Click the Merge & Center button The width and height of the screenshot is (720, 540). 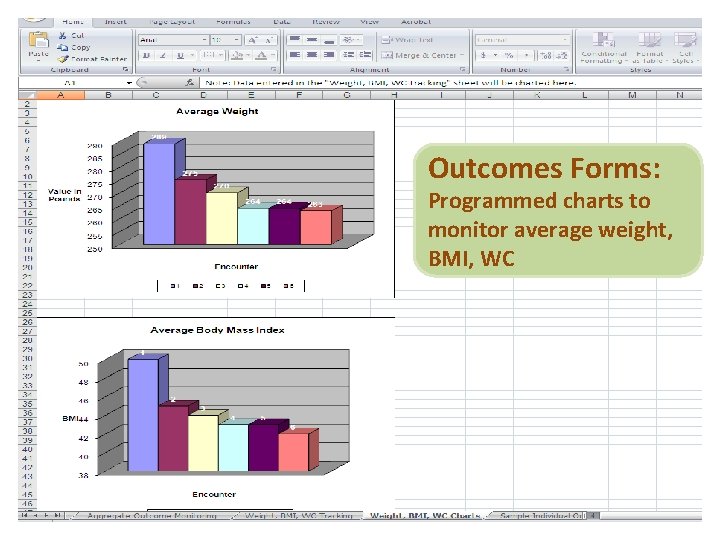(x=419, y=55)
